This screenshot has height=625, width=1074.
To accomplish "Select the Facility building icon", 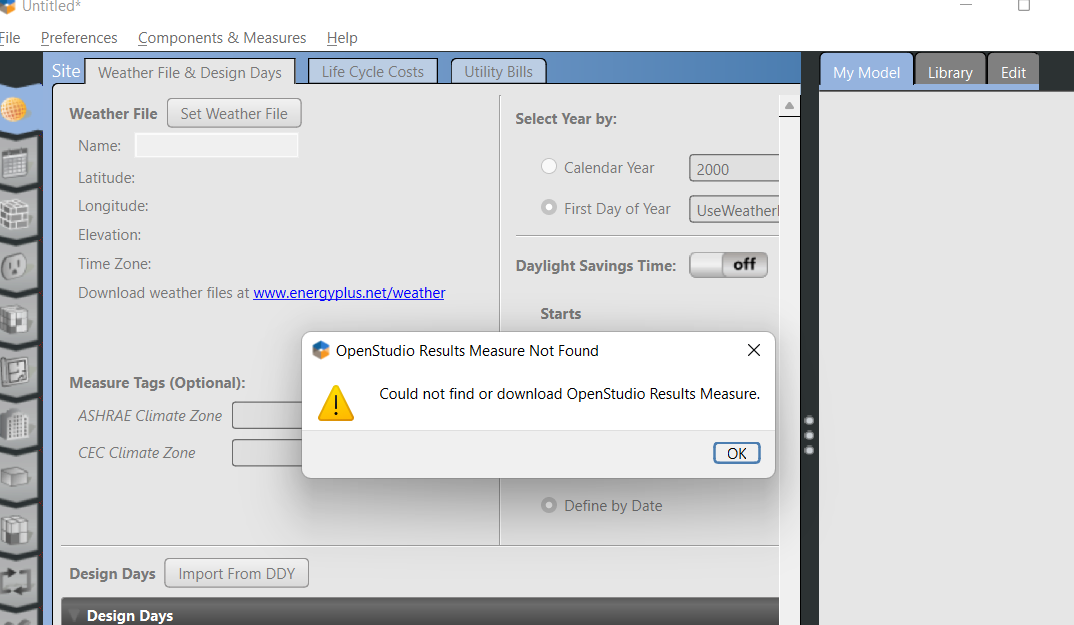I will (18, 424).
